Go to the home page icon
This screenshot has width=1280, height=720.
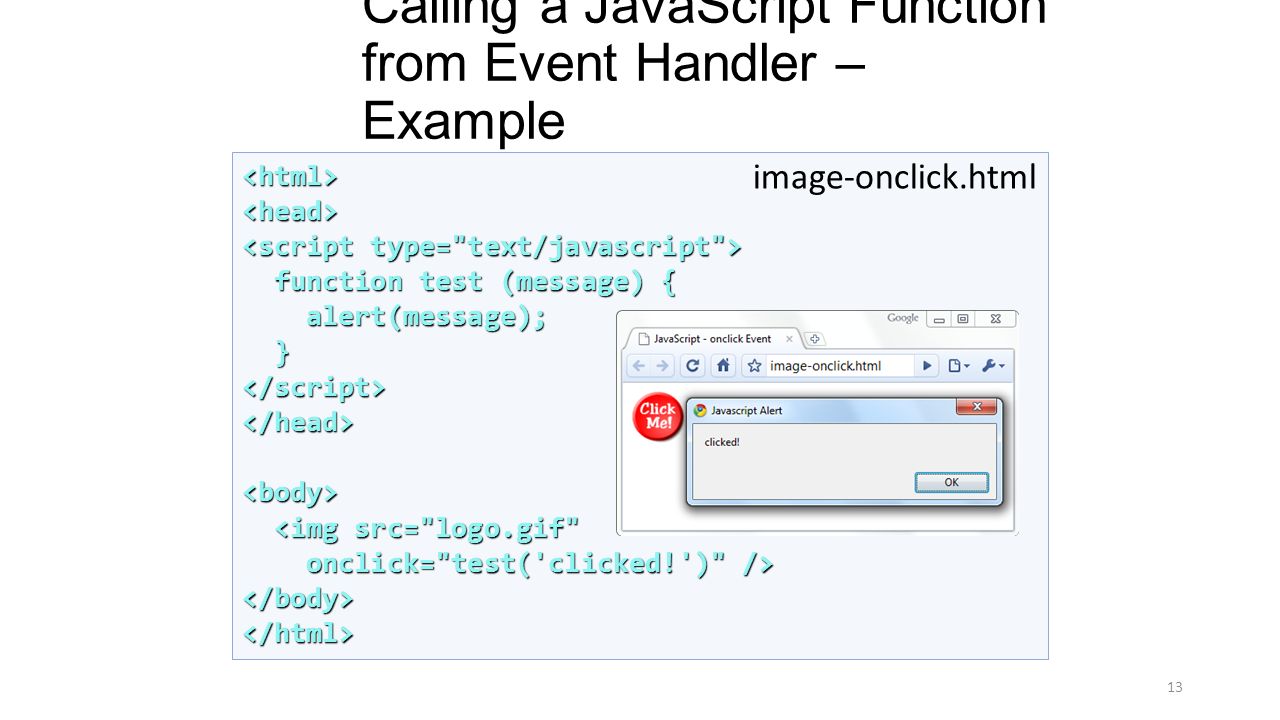pos(724,366)
